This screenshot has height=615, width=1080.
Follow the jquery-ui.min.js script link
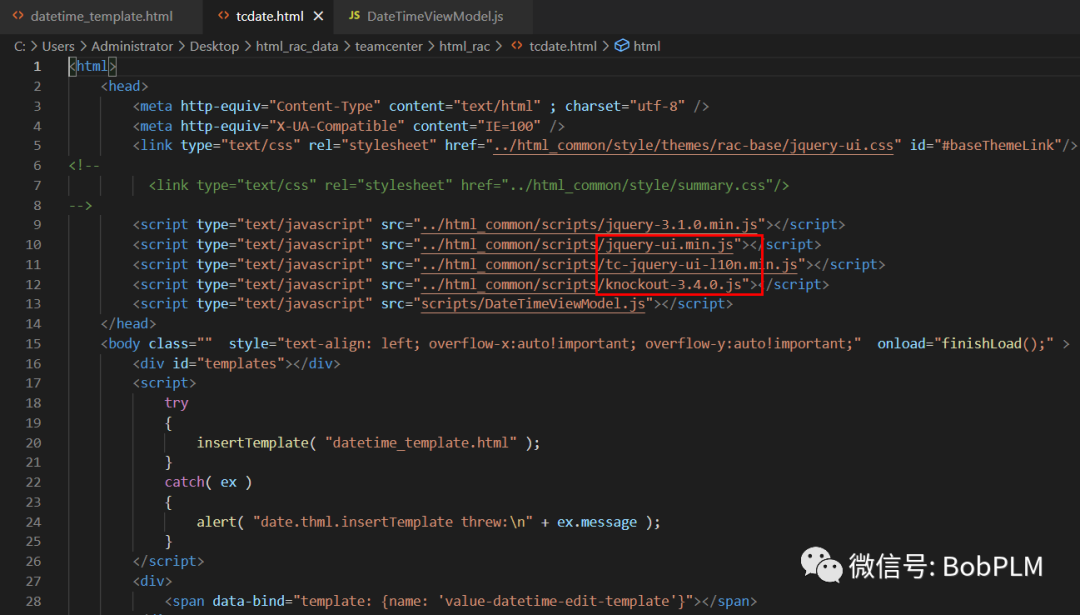577,244
